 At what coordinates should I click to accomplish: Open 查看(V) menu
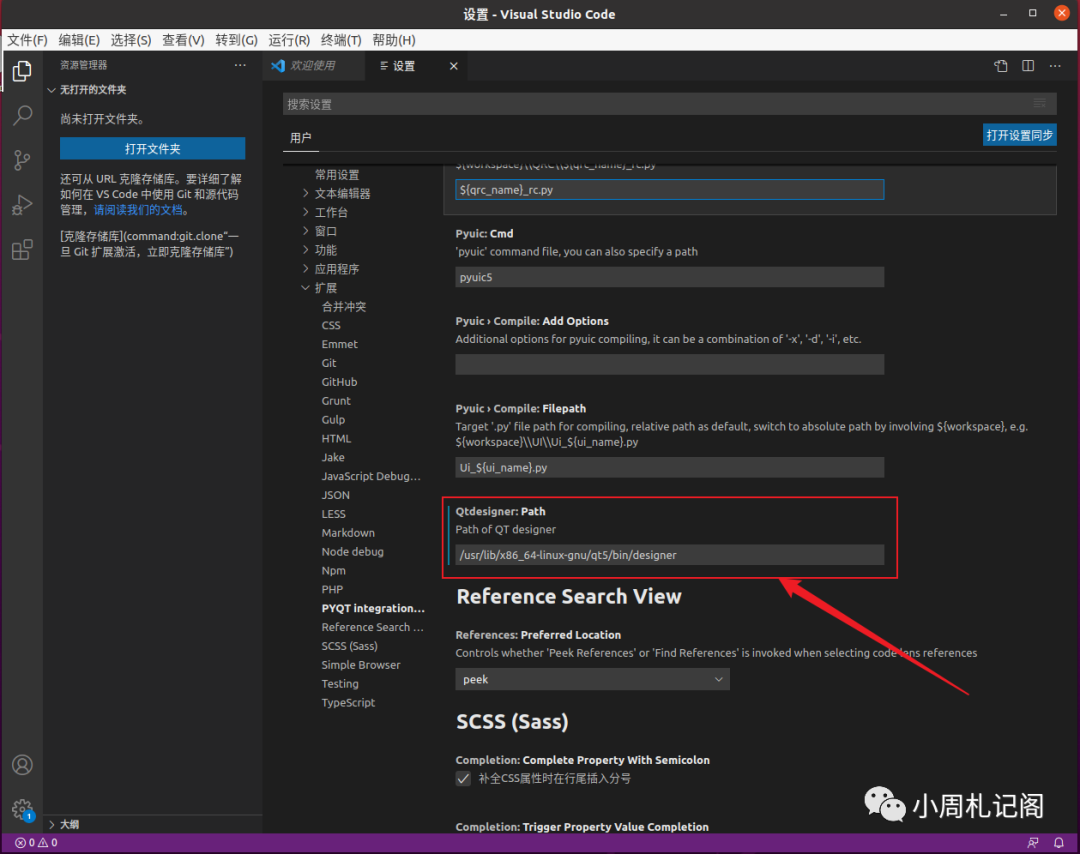(183, 40)
